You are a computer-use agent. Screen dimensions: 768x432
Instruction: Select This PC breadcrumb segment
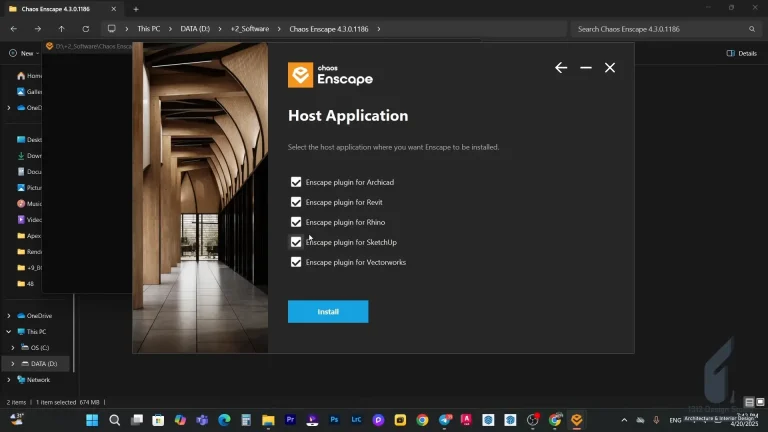tap(148, 29)
